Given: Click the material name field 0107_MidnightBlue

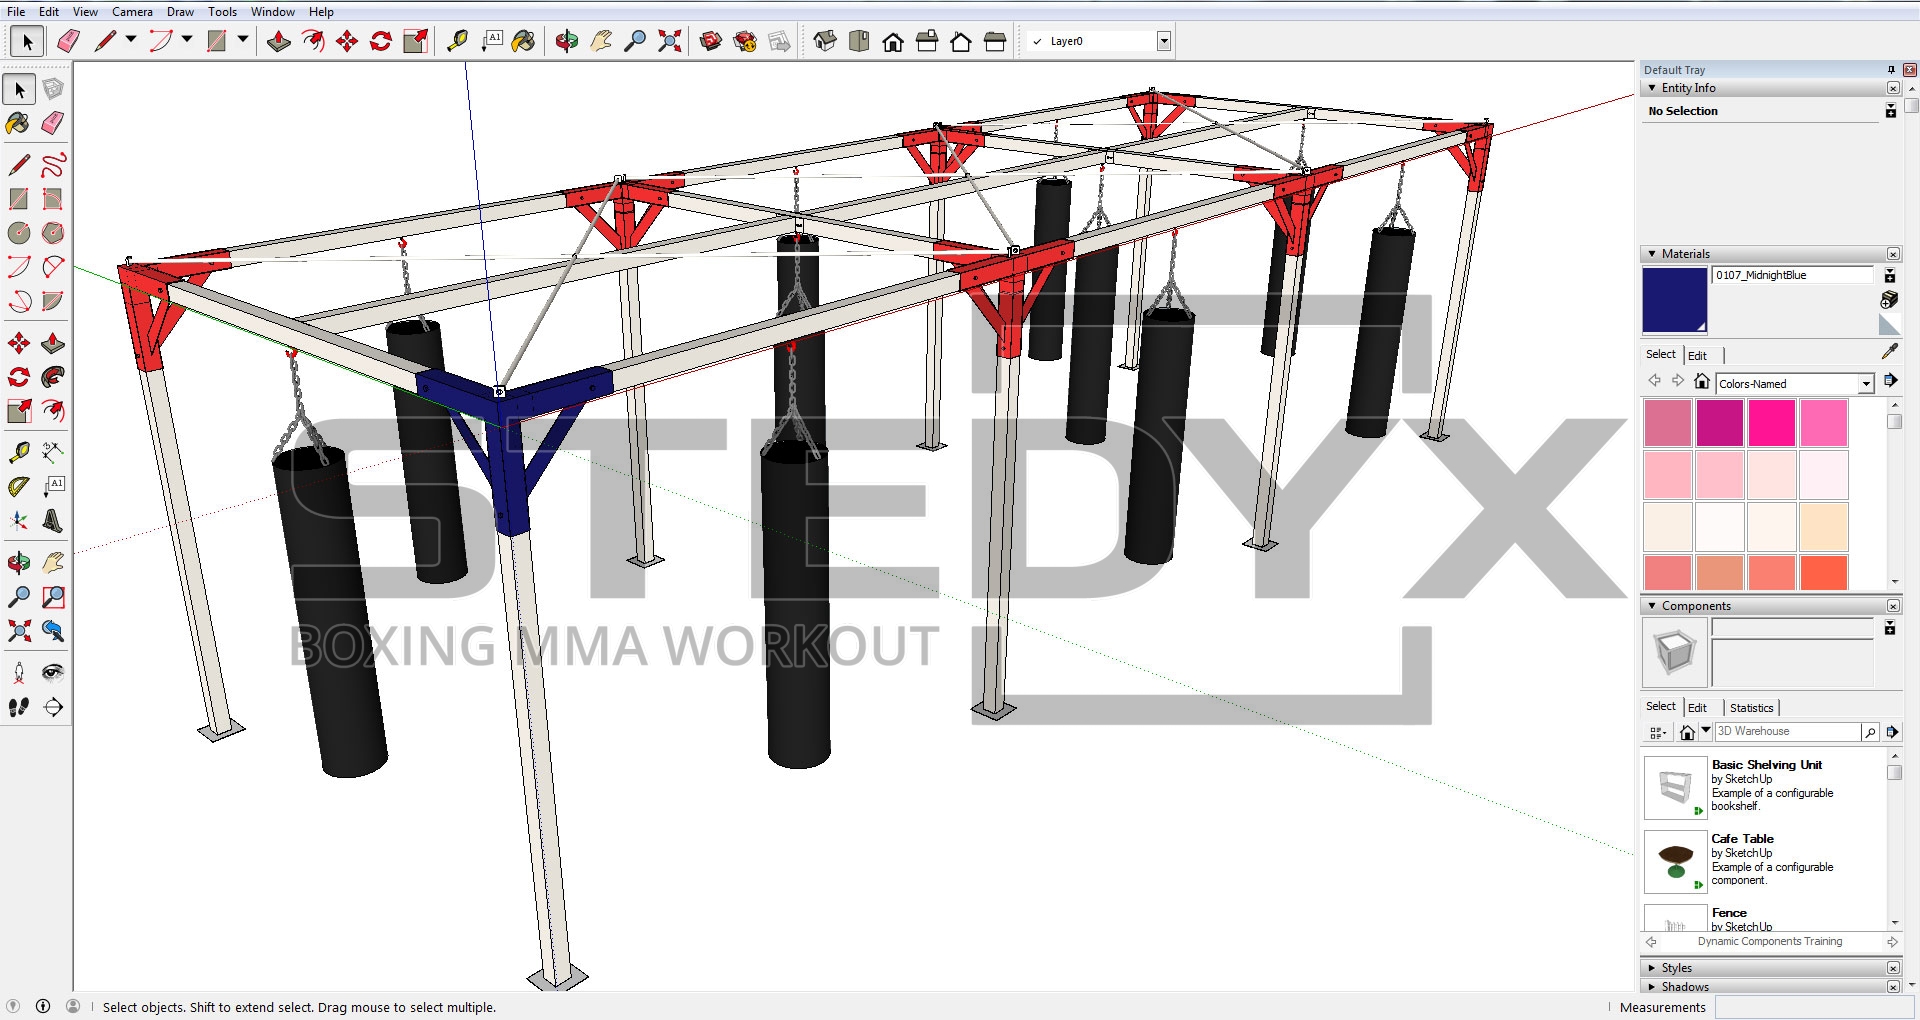Looking at the screenshot, I should point(1792,275).
